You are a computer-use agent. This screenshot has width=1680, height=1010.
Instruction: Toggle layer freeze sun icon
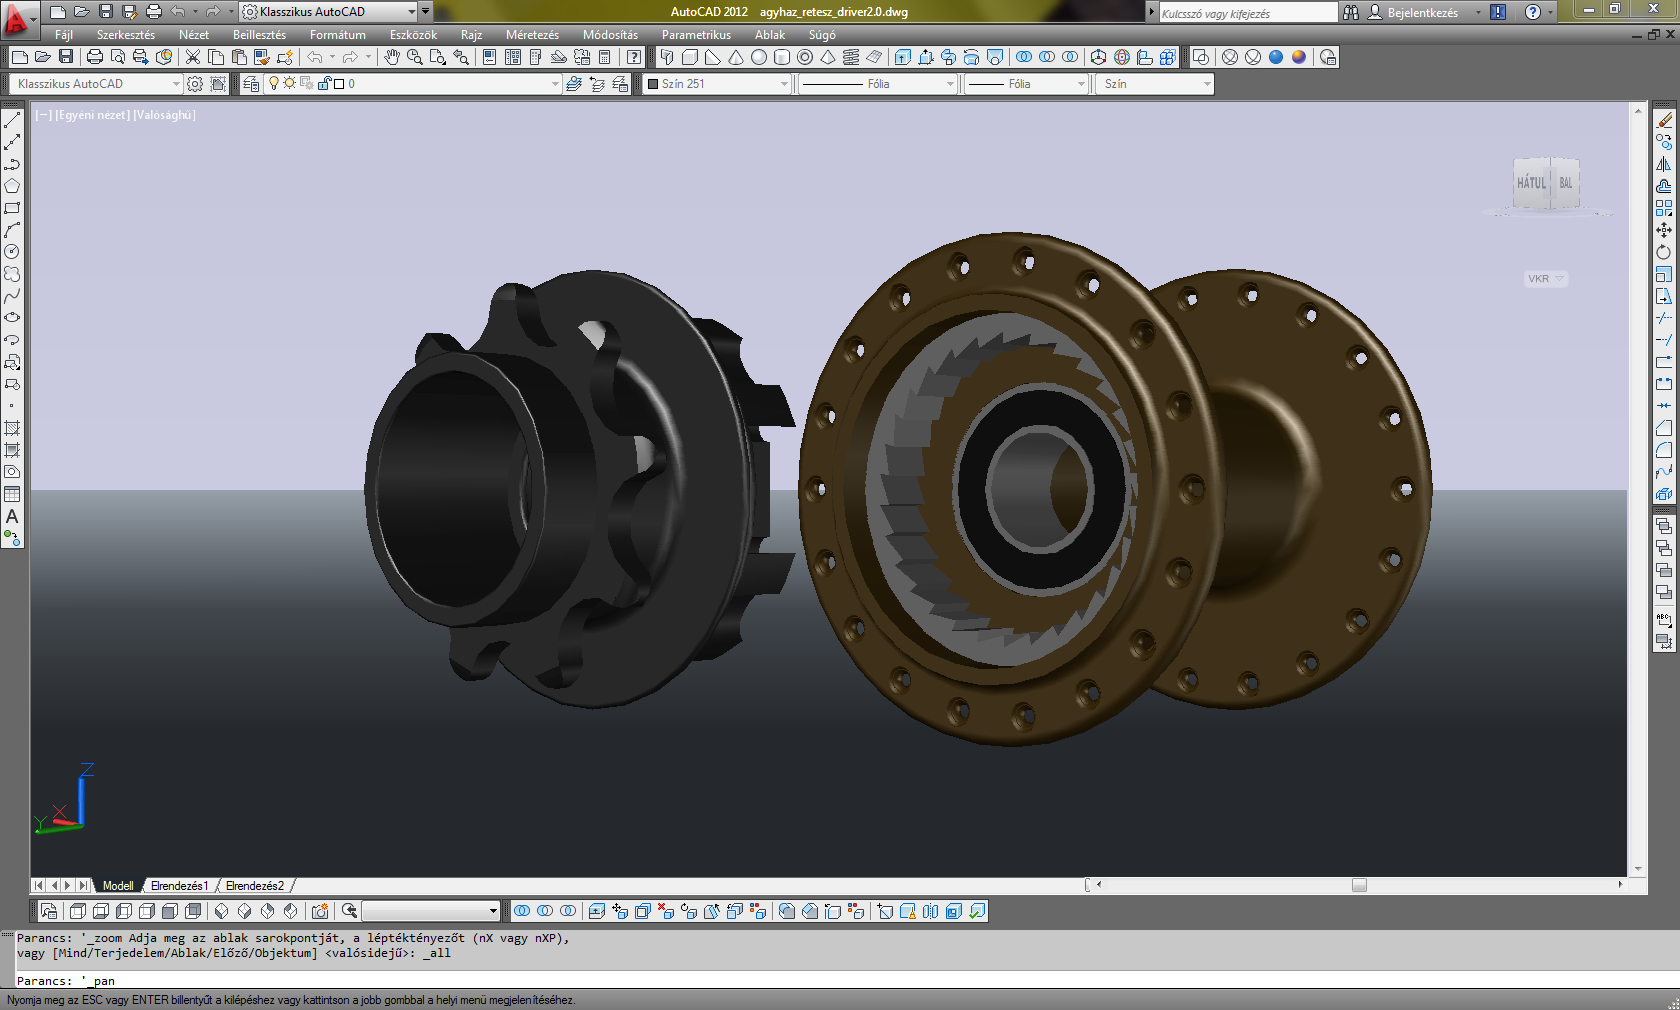click(x=289, y=84)
